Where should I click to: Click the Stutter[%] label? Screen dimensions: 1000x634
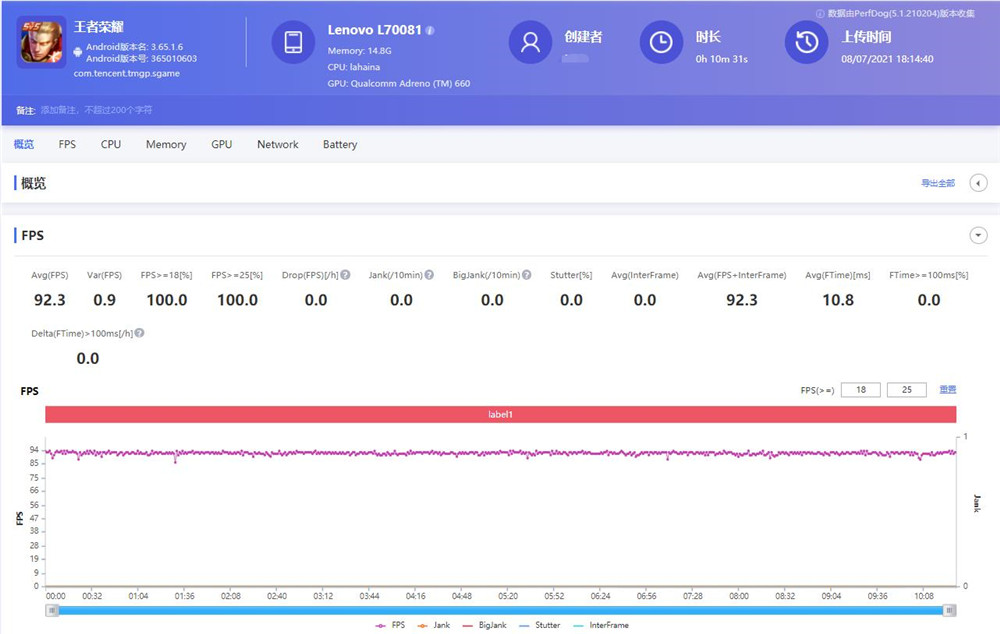click(571, 275)
